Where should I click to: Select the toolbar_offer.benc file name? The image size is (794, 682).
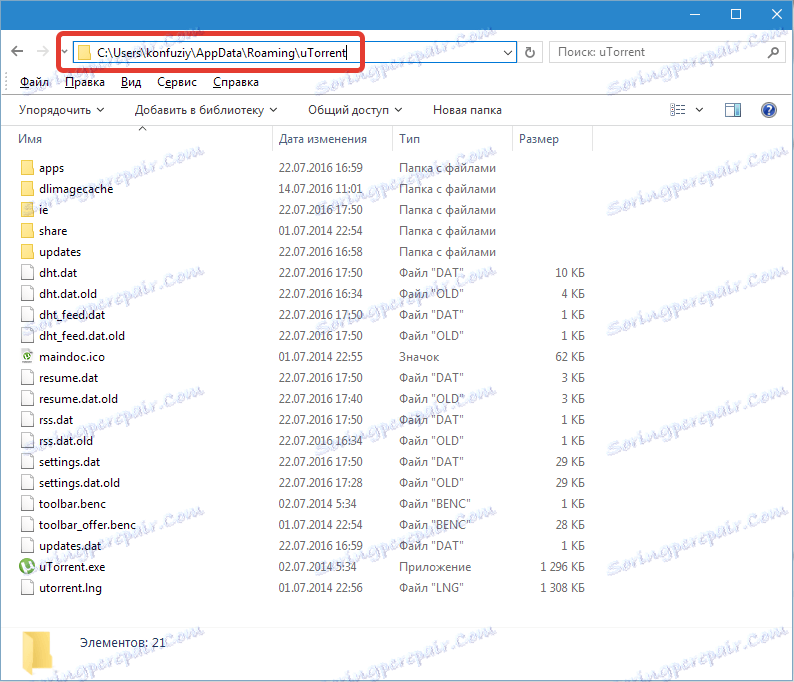tap(88, 525)
